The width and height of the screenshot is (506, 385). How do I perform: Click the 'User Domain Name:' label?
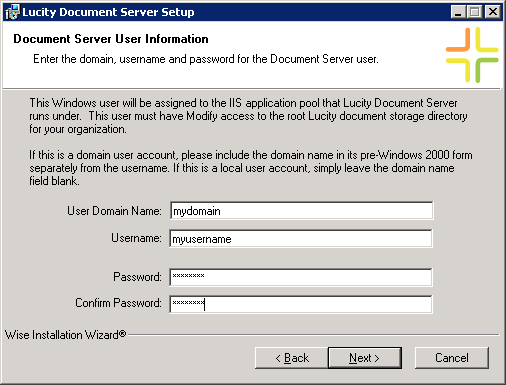click(114, 211)
